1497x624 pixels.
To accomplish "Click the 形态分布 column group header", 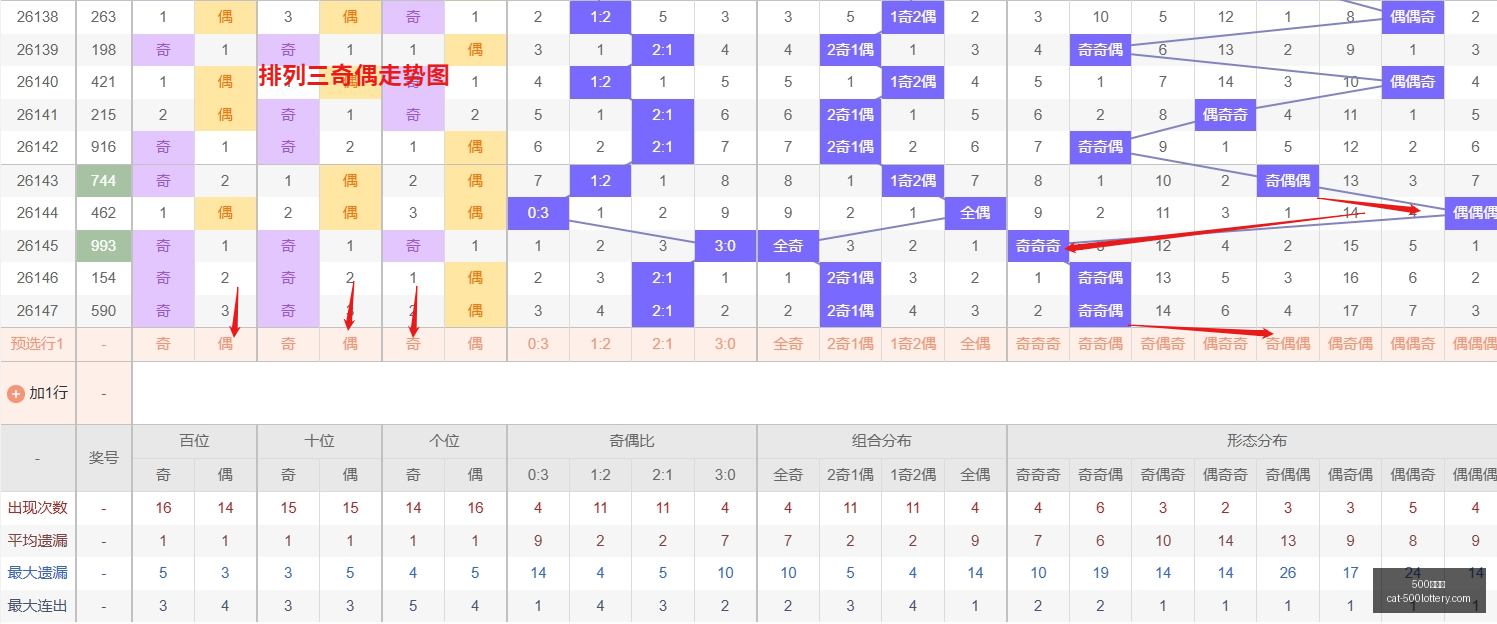I will click(x=1256, y=441).
